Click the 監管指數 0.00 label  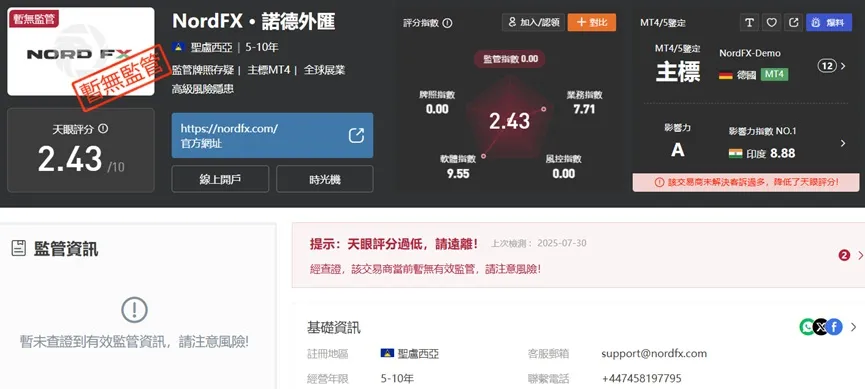pos(510,59)
